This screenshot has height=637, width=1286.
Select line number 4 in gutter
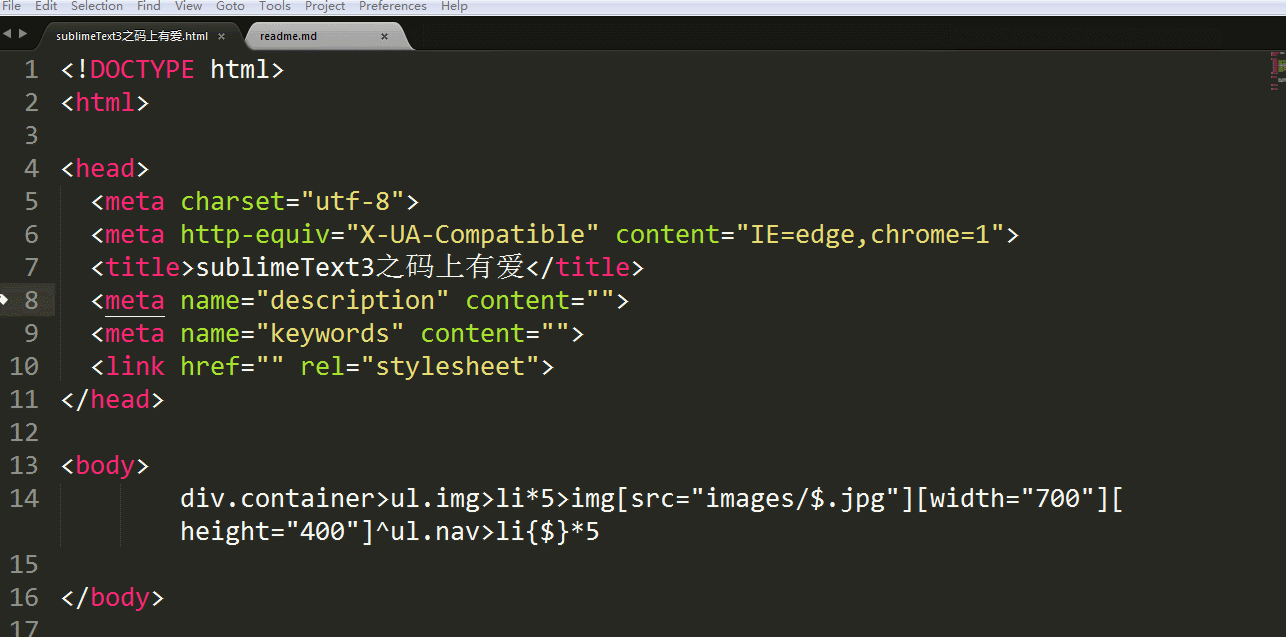click(x=31, y=168)
